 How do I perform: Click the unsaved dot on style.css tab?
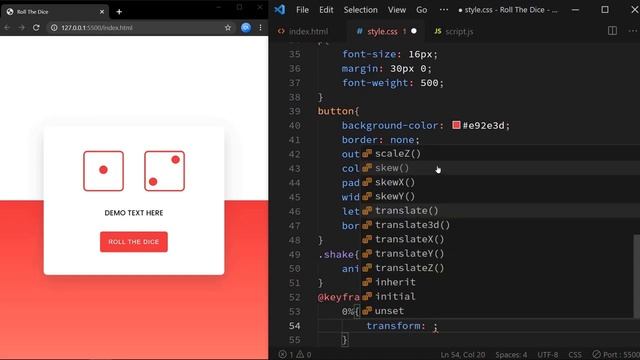click(414, 31)
